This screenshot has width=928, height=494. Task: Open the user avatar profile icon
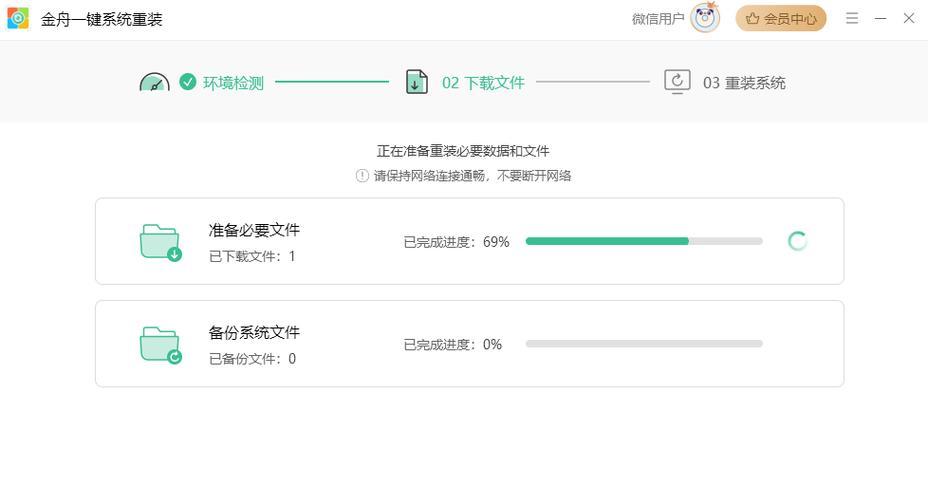pos(705,18)
